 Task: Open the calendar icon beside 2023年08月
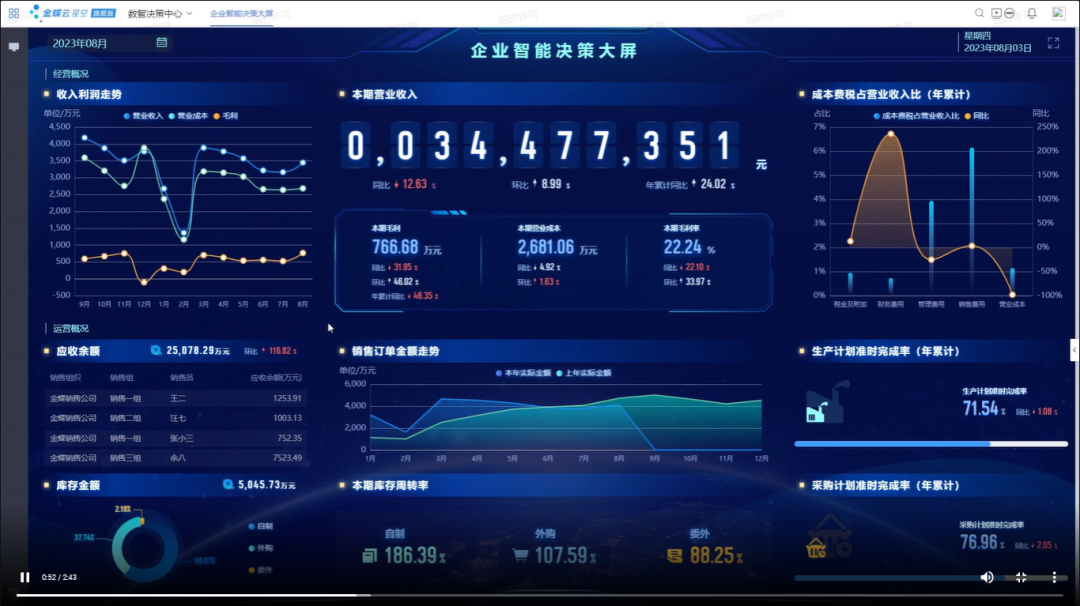click(162, 43)
